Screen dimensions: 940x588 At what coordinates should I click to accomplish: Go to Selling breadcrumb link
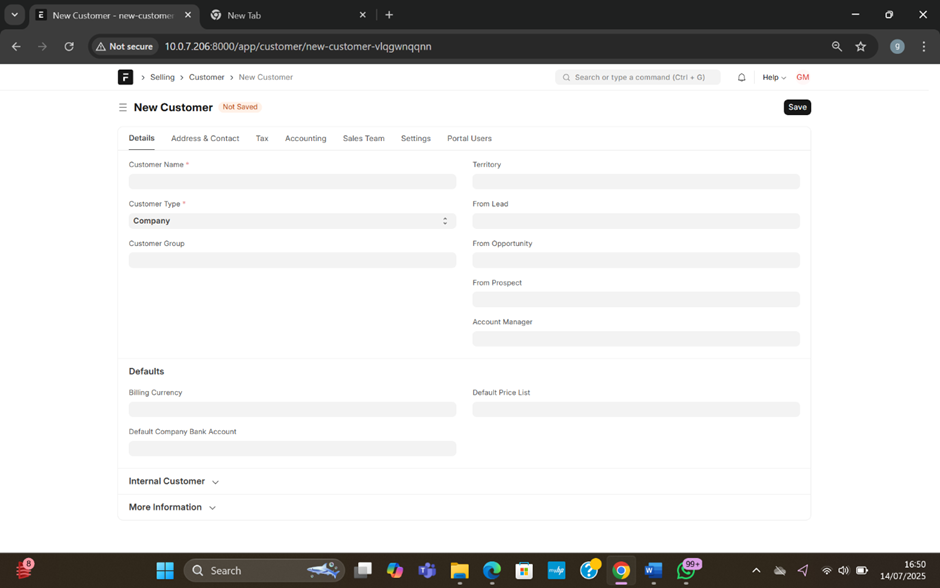162,77
